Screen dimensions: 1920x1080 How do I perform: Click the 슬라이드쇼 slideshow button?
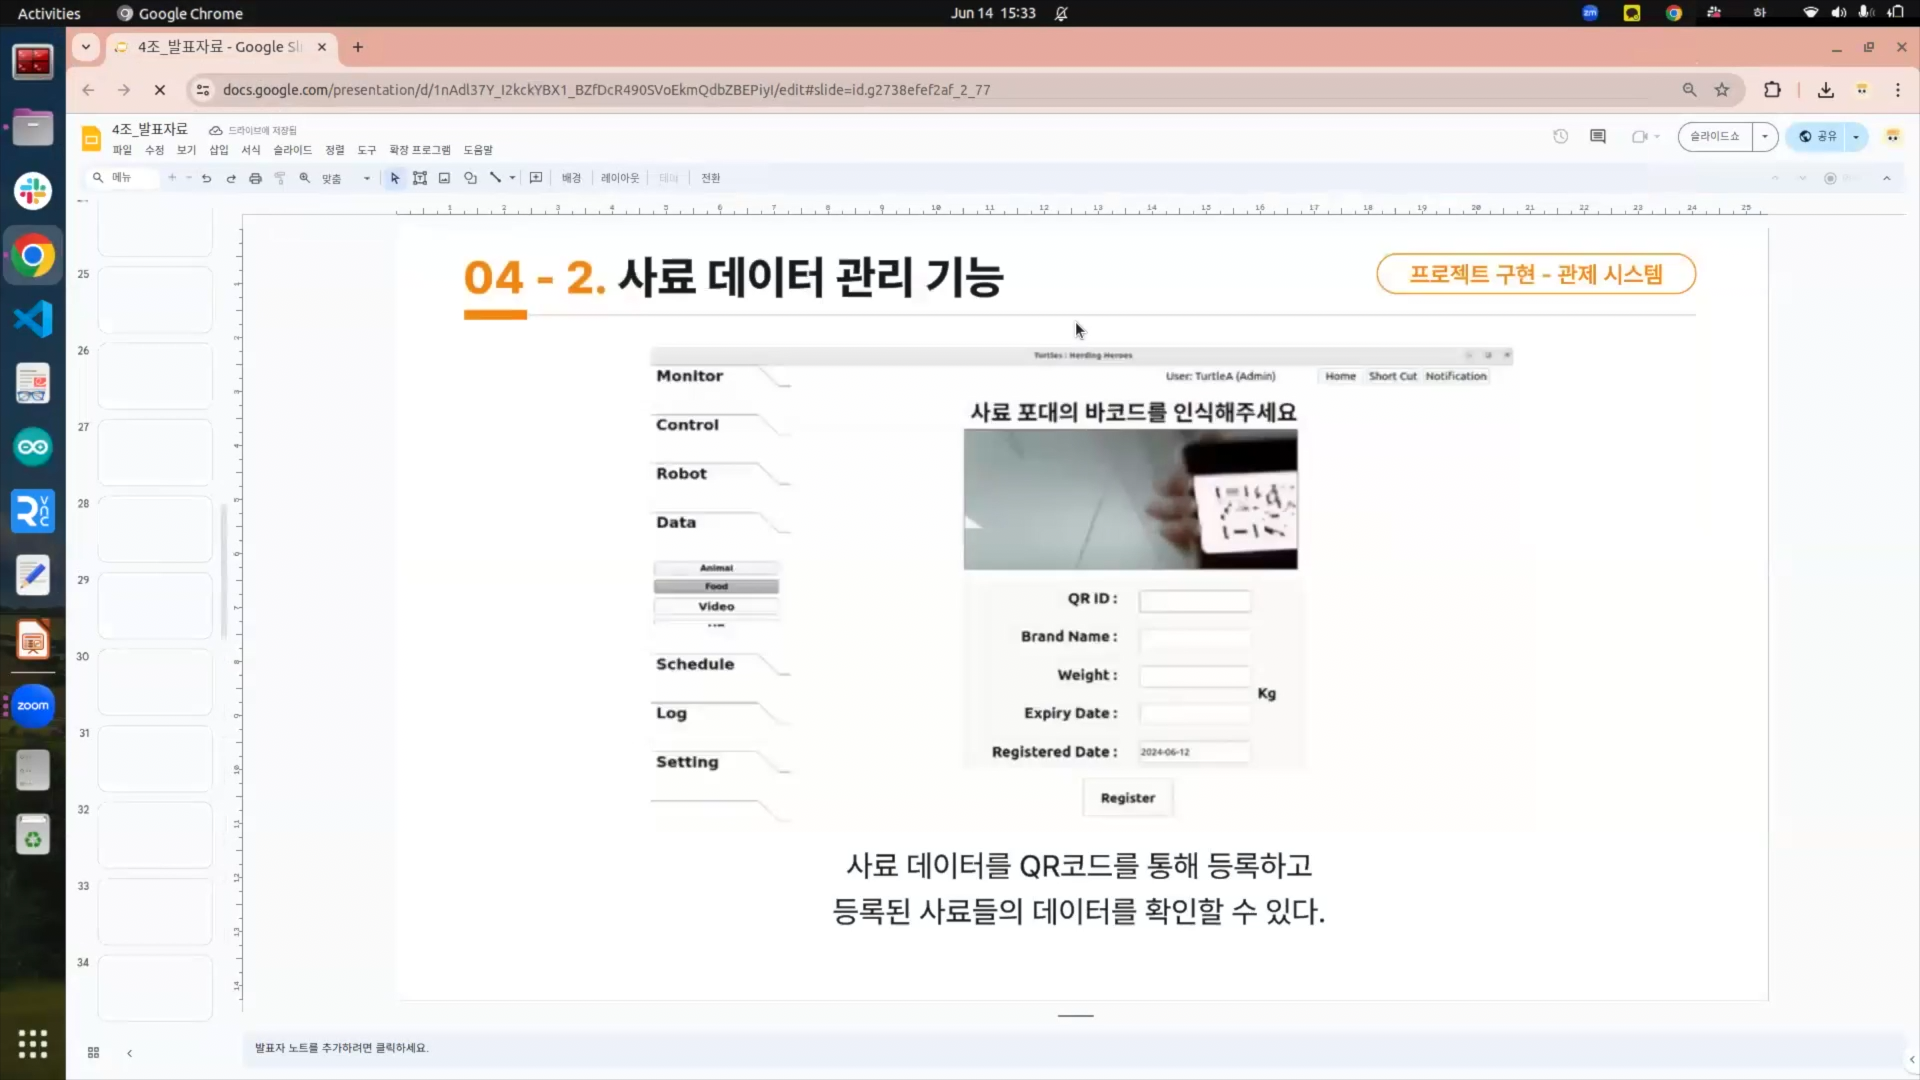1715,136
